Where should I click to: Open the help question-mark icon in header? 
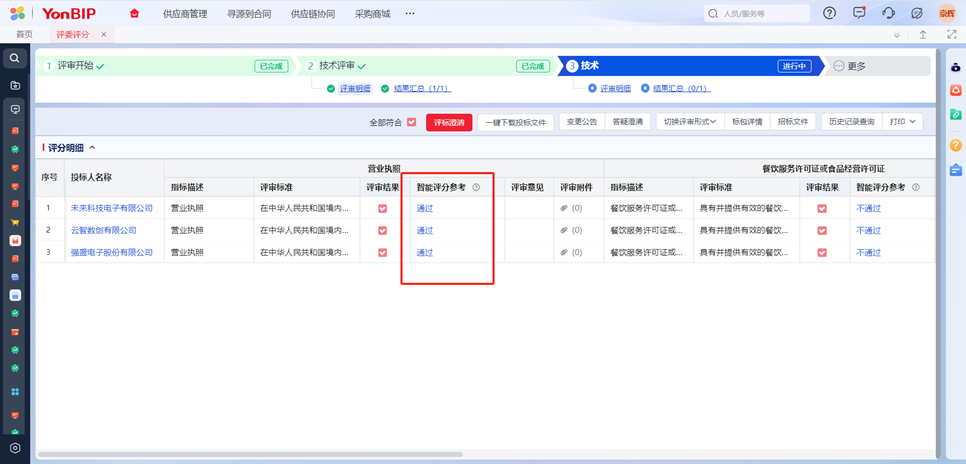(x=830, y=13)
